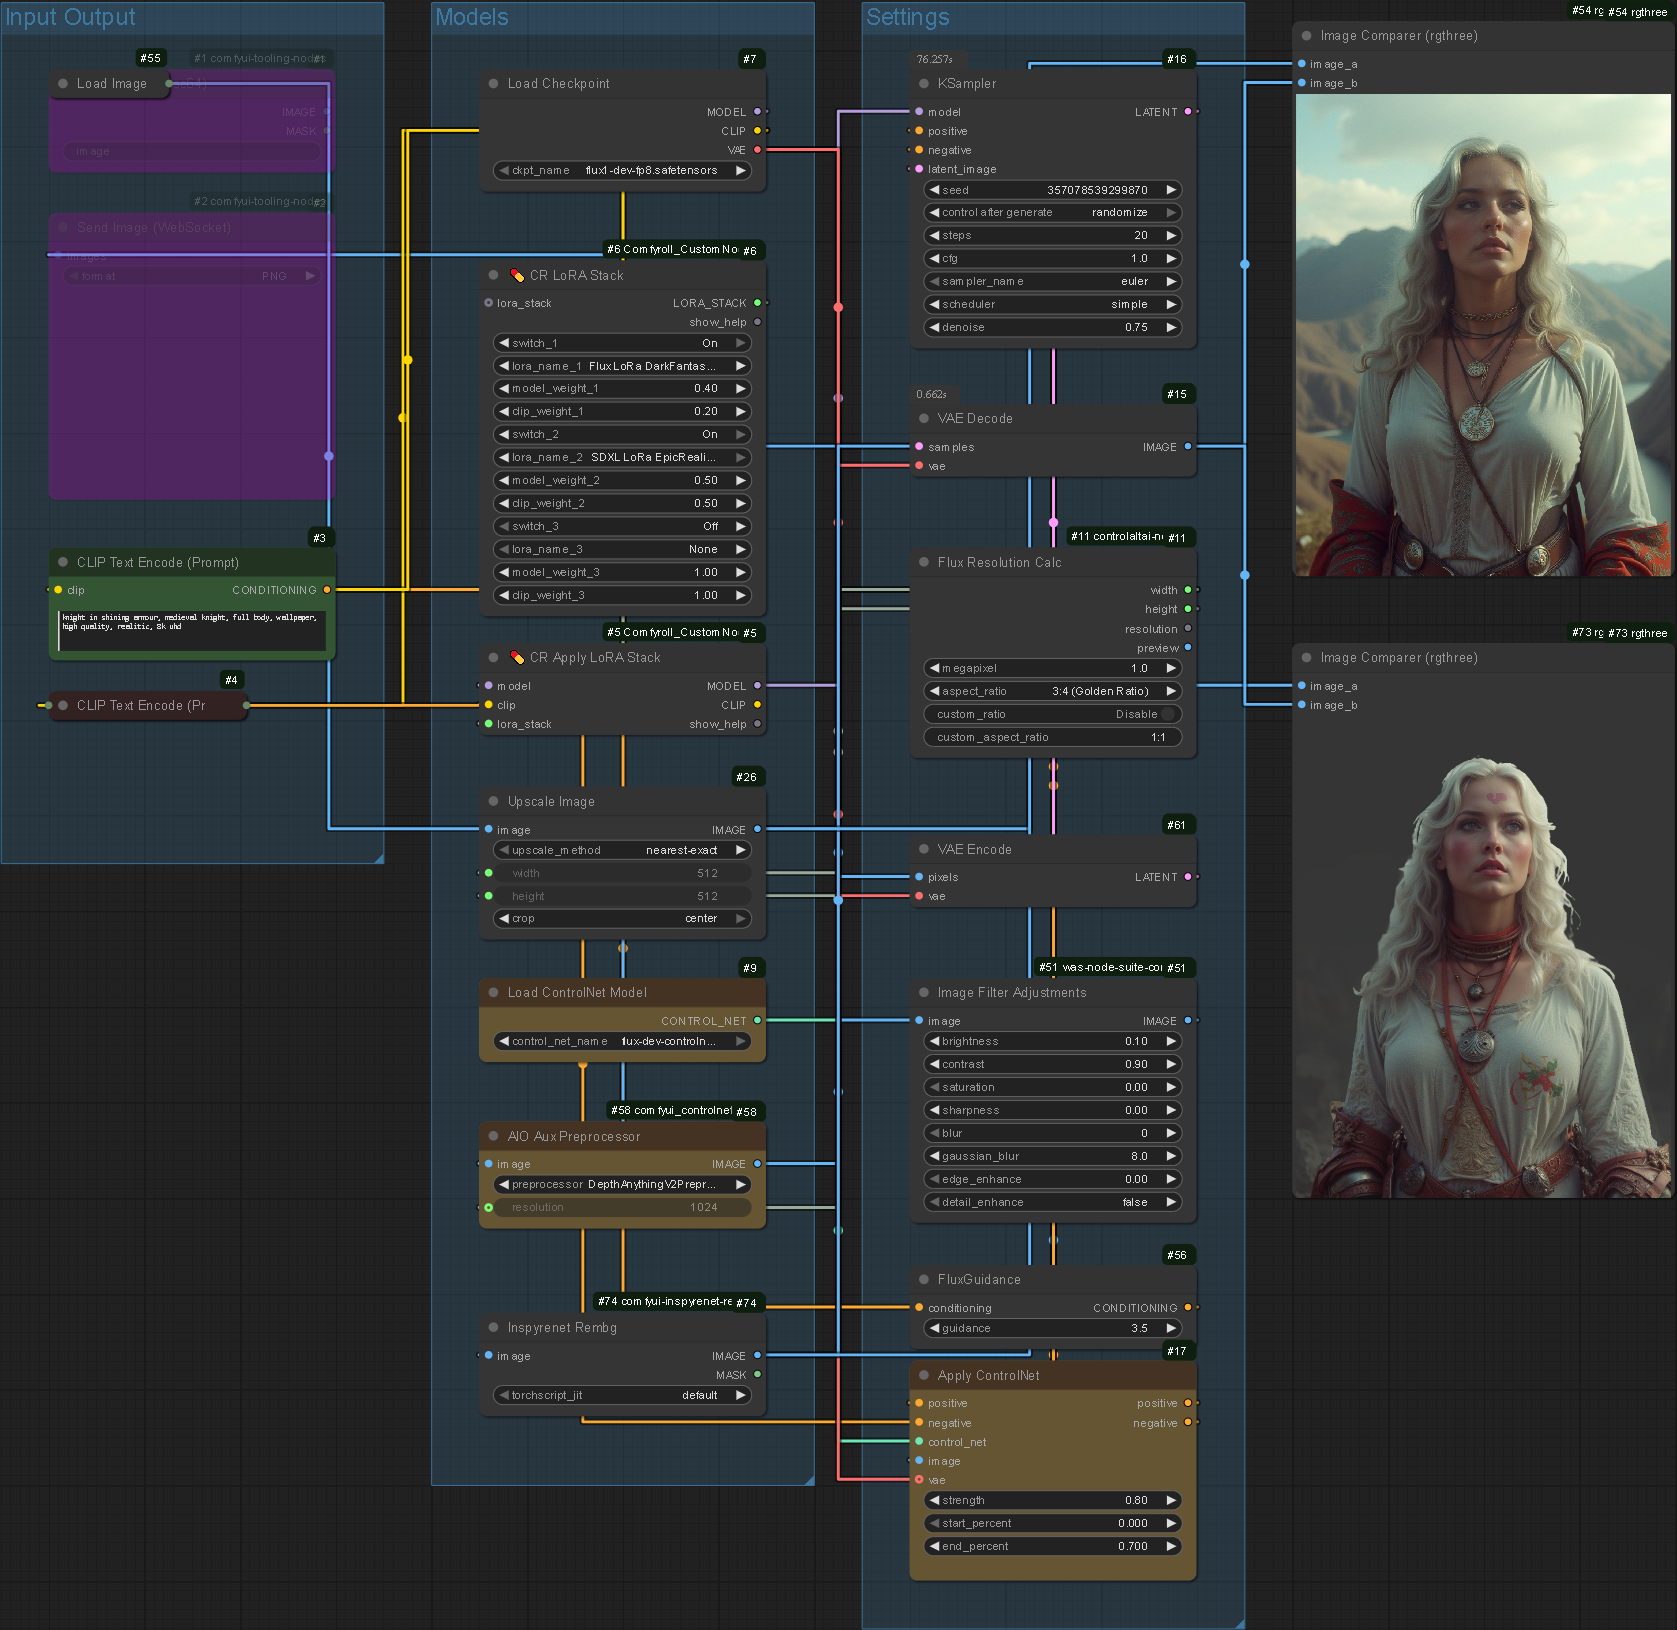
Task: Click the VAE Decode node title dot
Action: coord(924,419)
